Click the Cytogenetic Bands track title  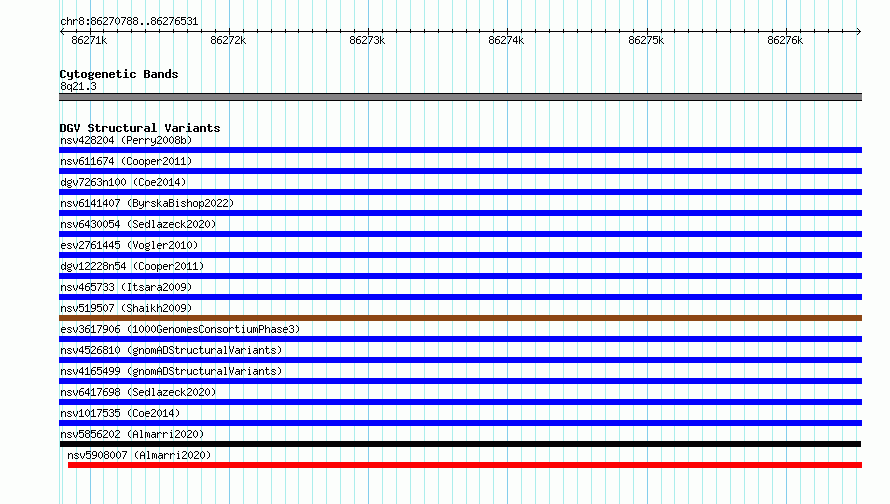tap(119, 74)
